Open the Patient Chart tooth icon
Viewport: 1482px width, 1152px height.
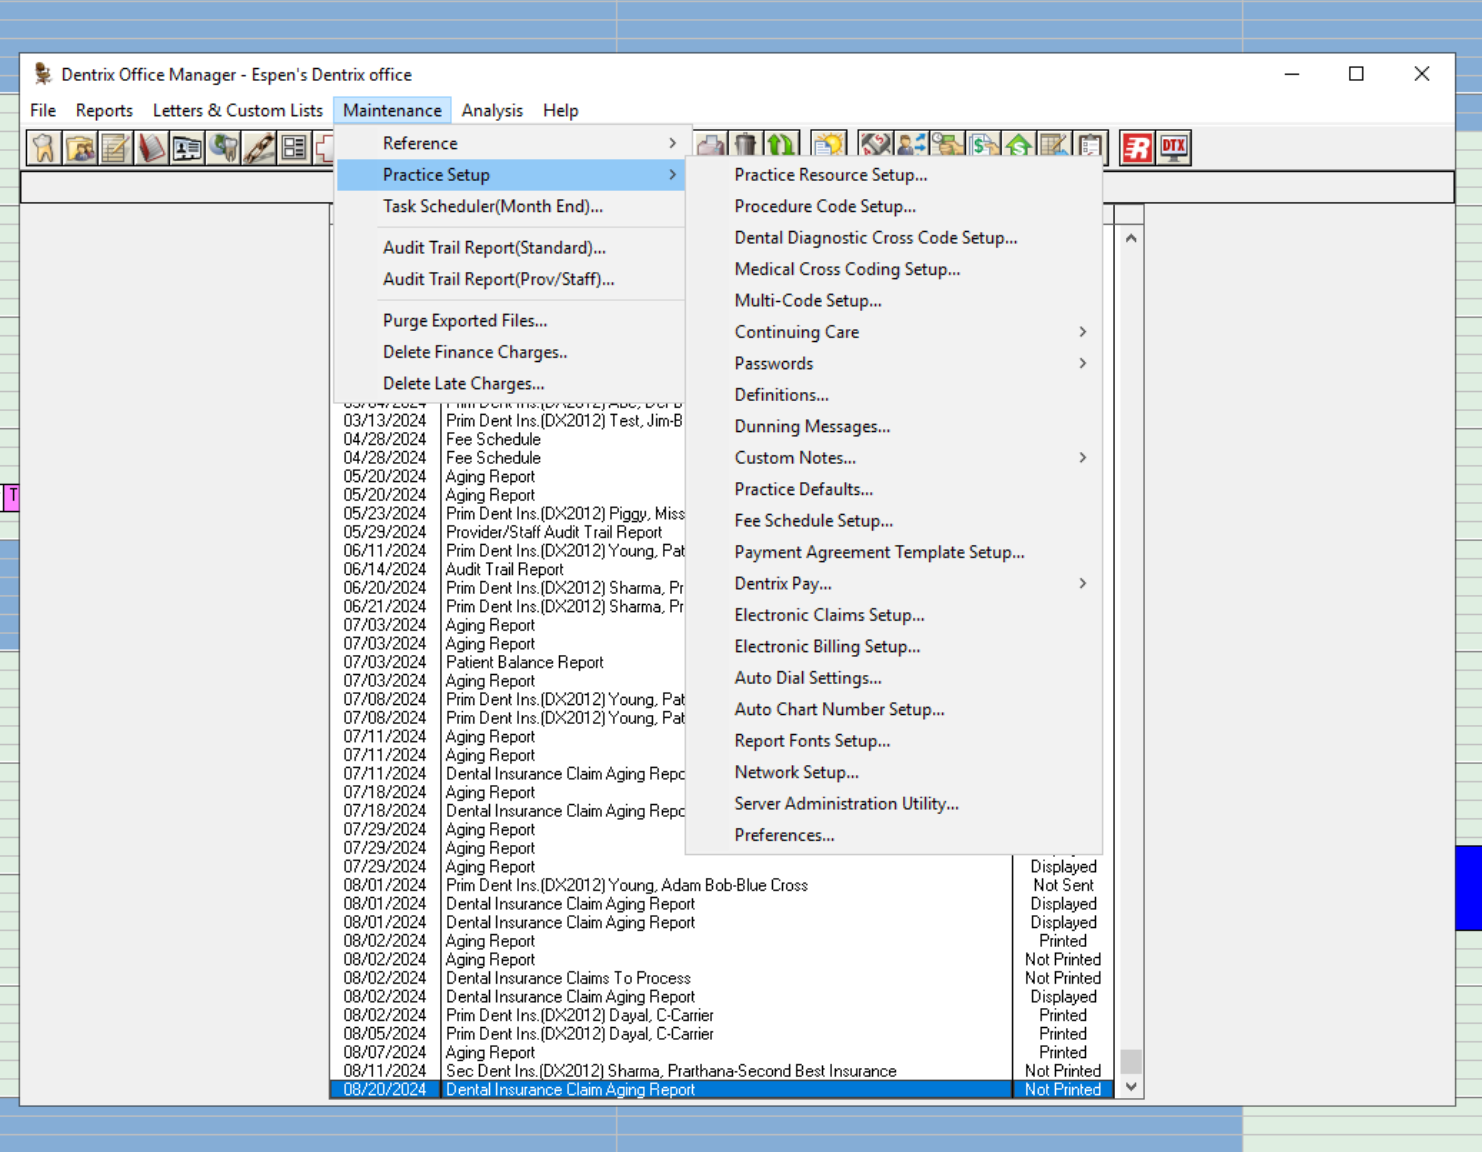tap(44, 148)
